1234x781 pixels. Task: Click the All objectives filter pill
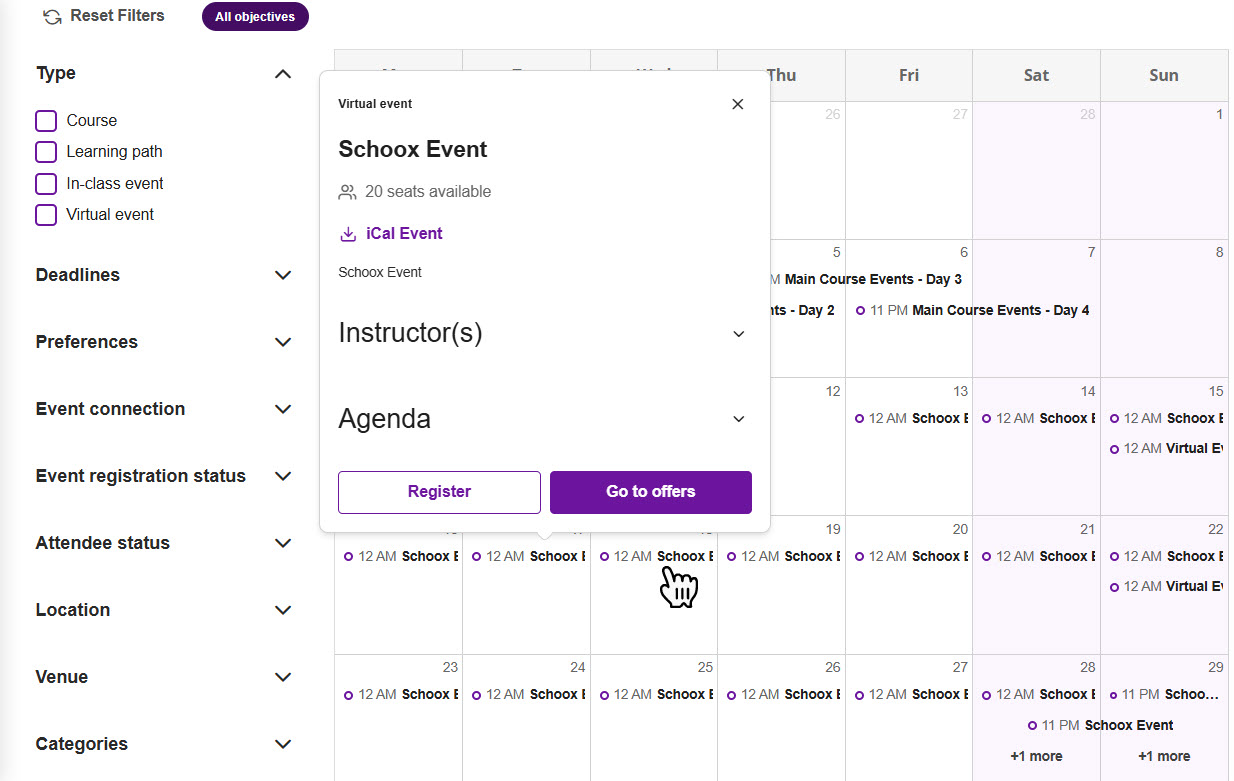255,16
